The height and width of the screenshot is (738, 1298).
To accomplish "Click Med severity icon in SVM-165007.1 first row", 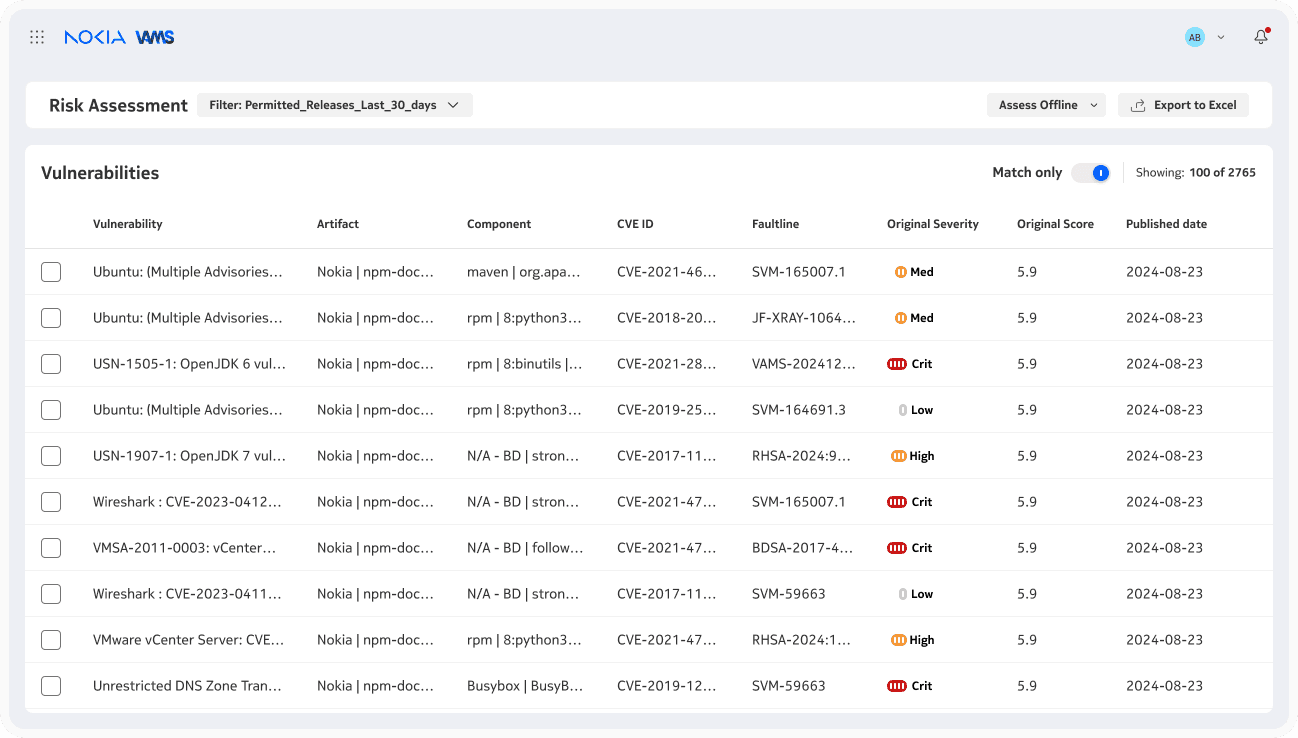I will point(901,272).
